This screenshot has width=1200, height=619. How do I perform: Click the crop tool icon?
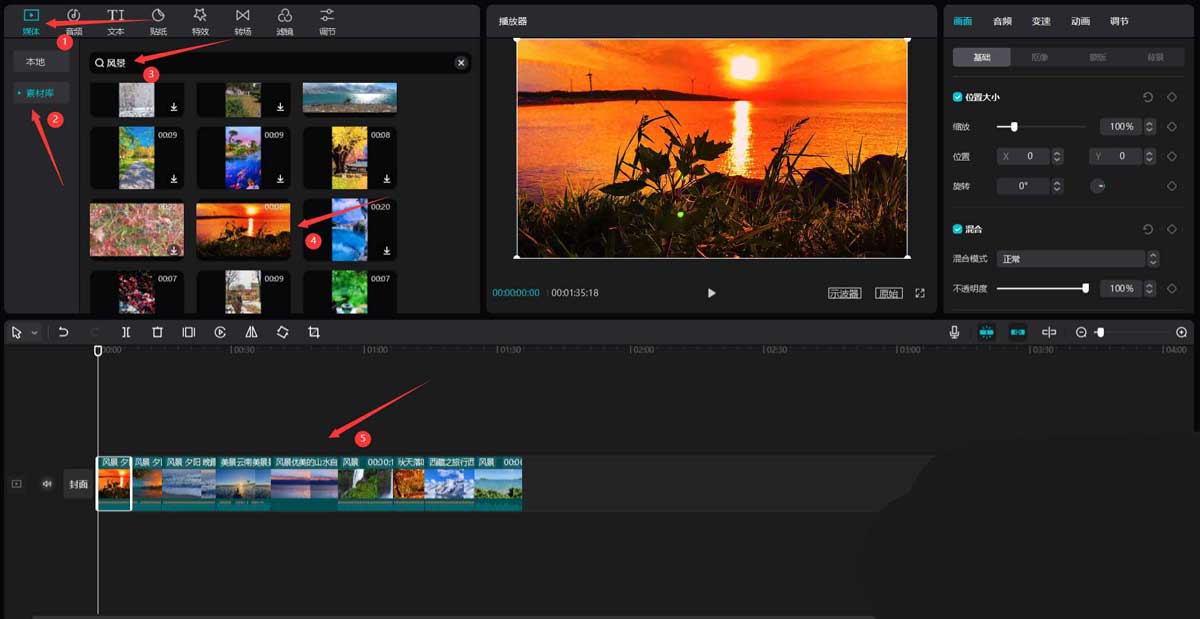[x=314, y=332]
